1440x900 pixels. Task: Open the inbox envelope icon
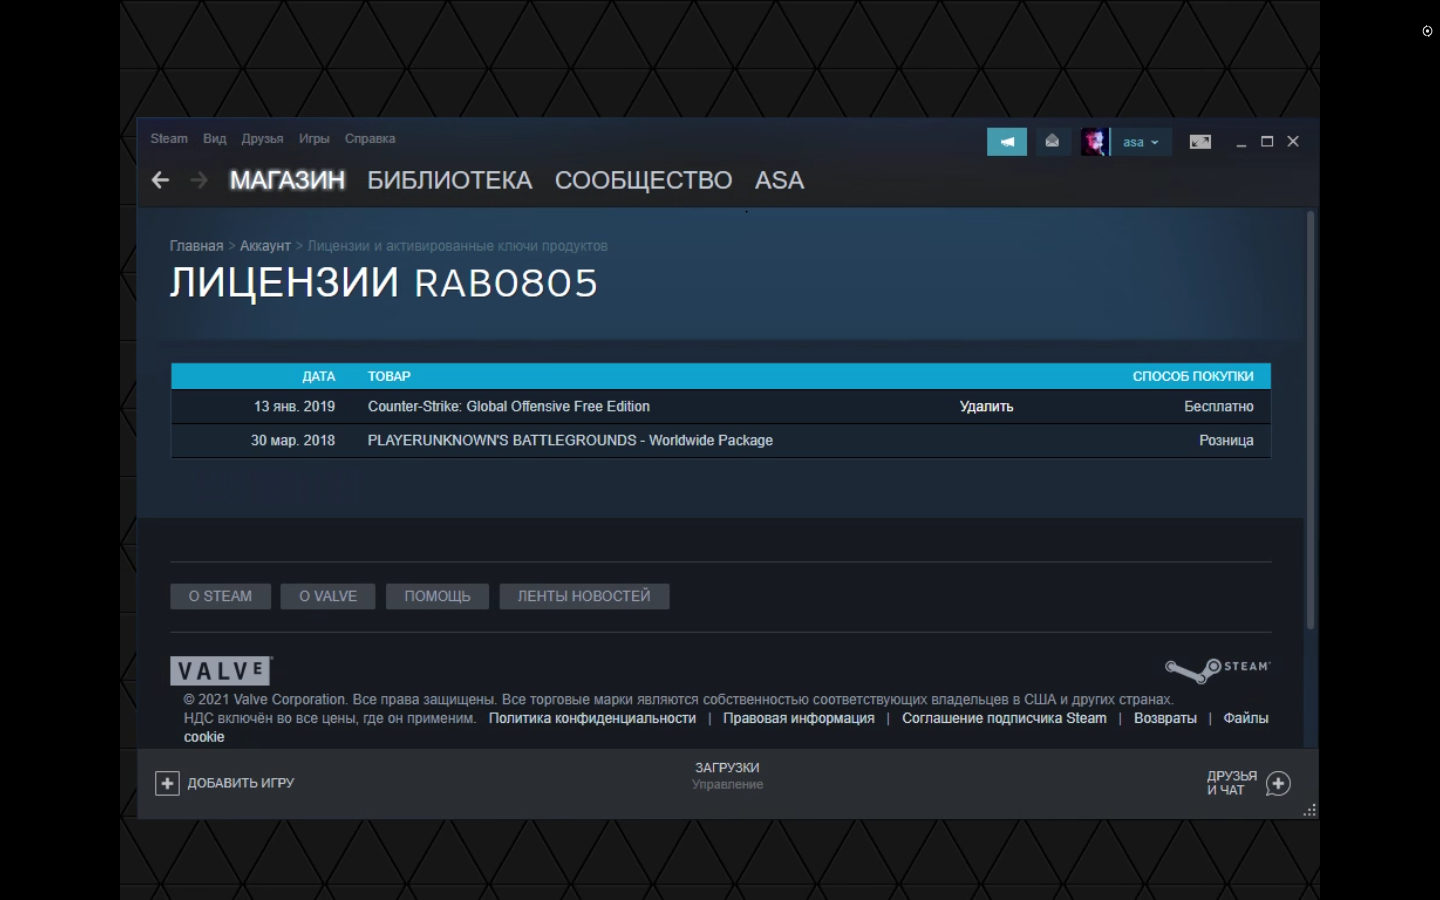tap(1052, 142)
